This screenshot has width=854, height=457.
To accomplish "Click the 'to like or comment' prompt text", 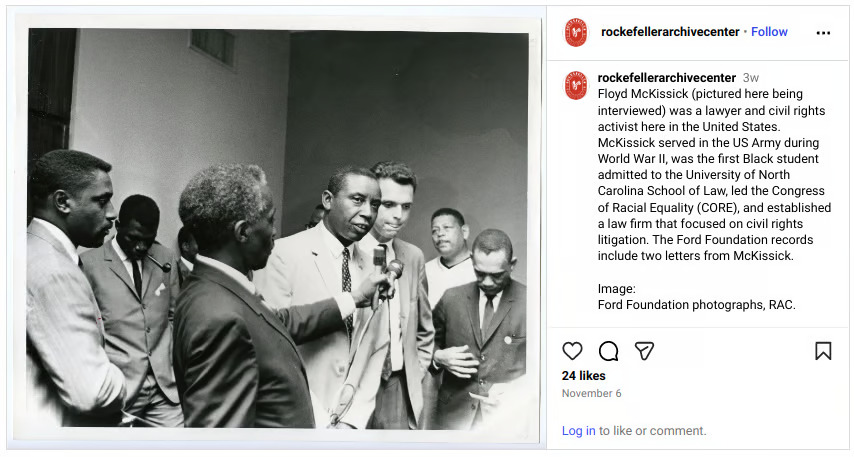I will pyautogui.click(x=652, y=431).
